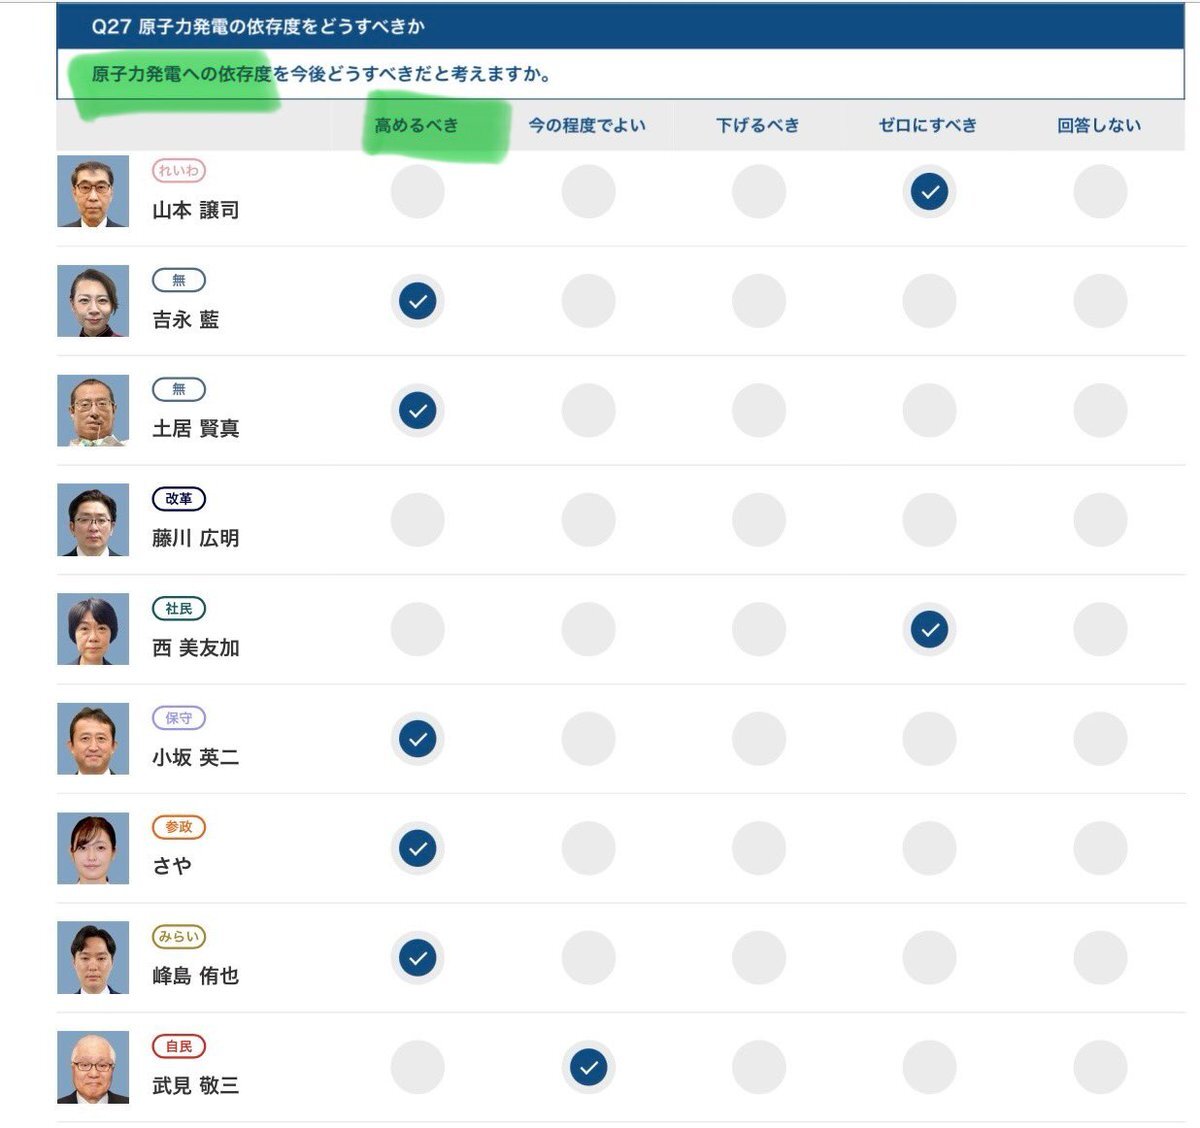The width and height of the screenshot is (1200, 1128).
Task: Select the 保守 party badge
Action: point(178,718)
